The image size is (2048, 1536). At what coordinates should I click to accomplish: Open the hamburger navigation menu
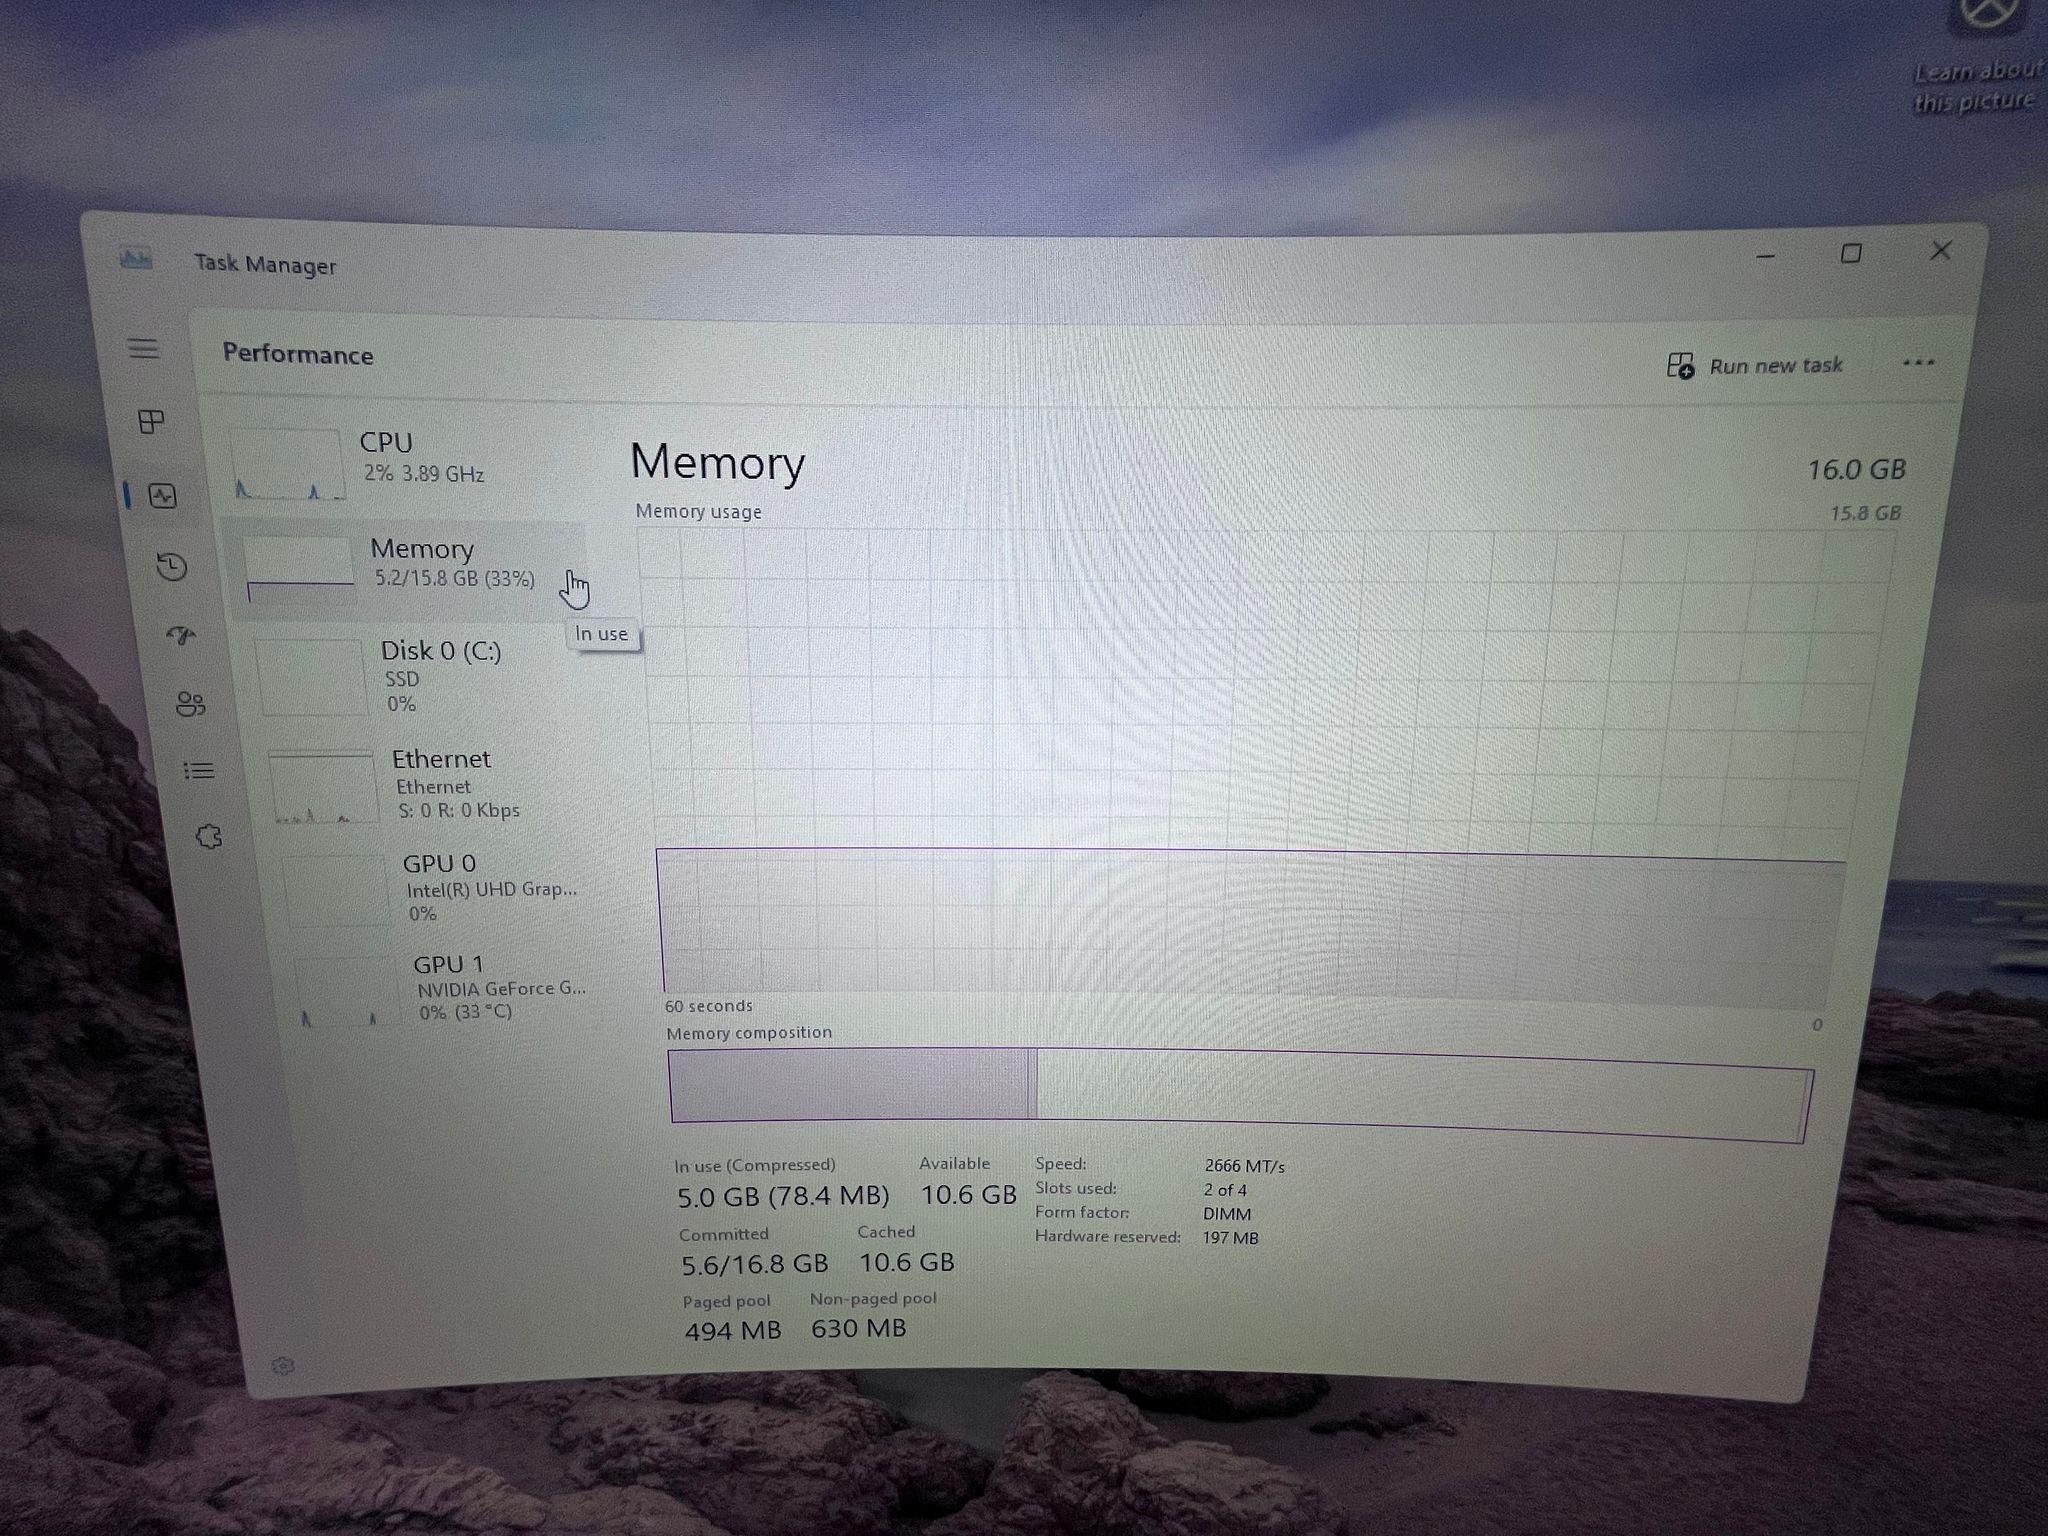point(143,348)
